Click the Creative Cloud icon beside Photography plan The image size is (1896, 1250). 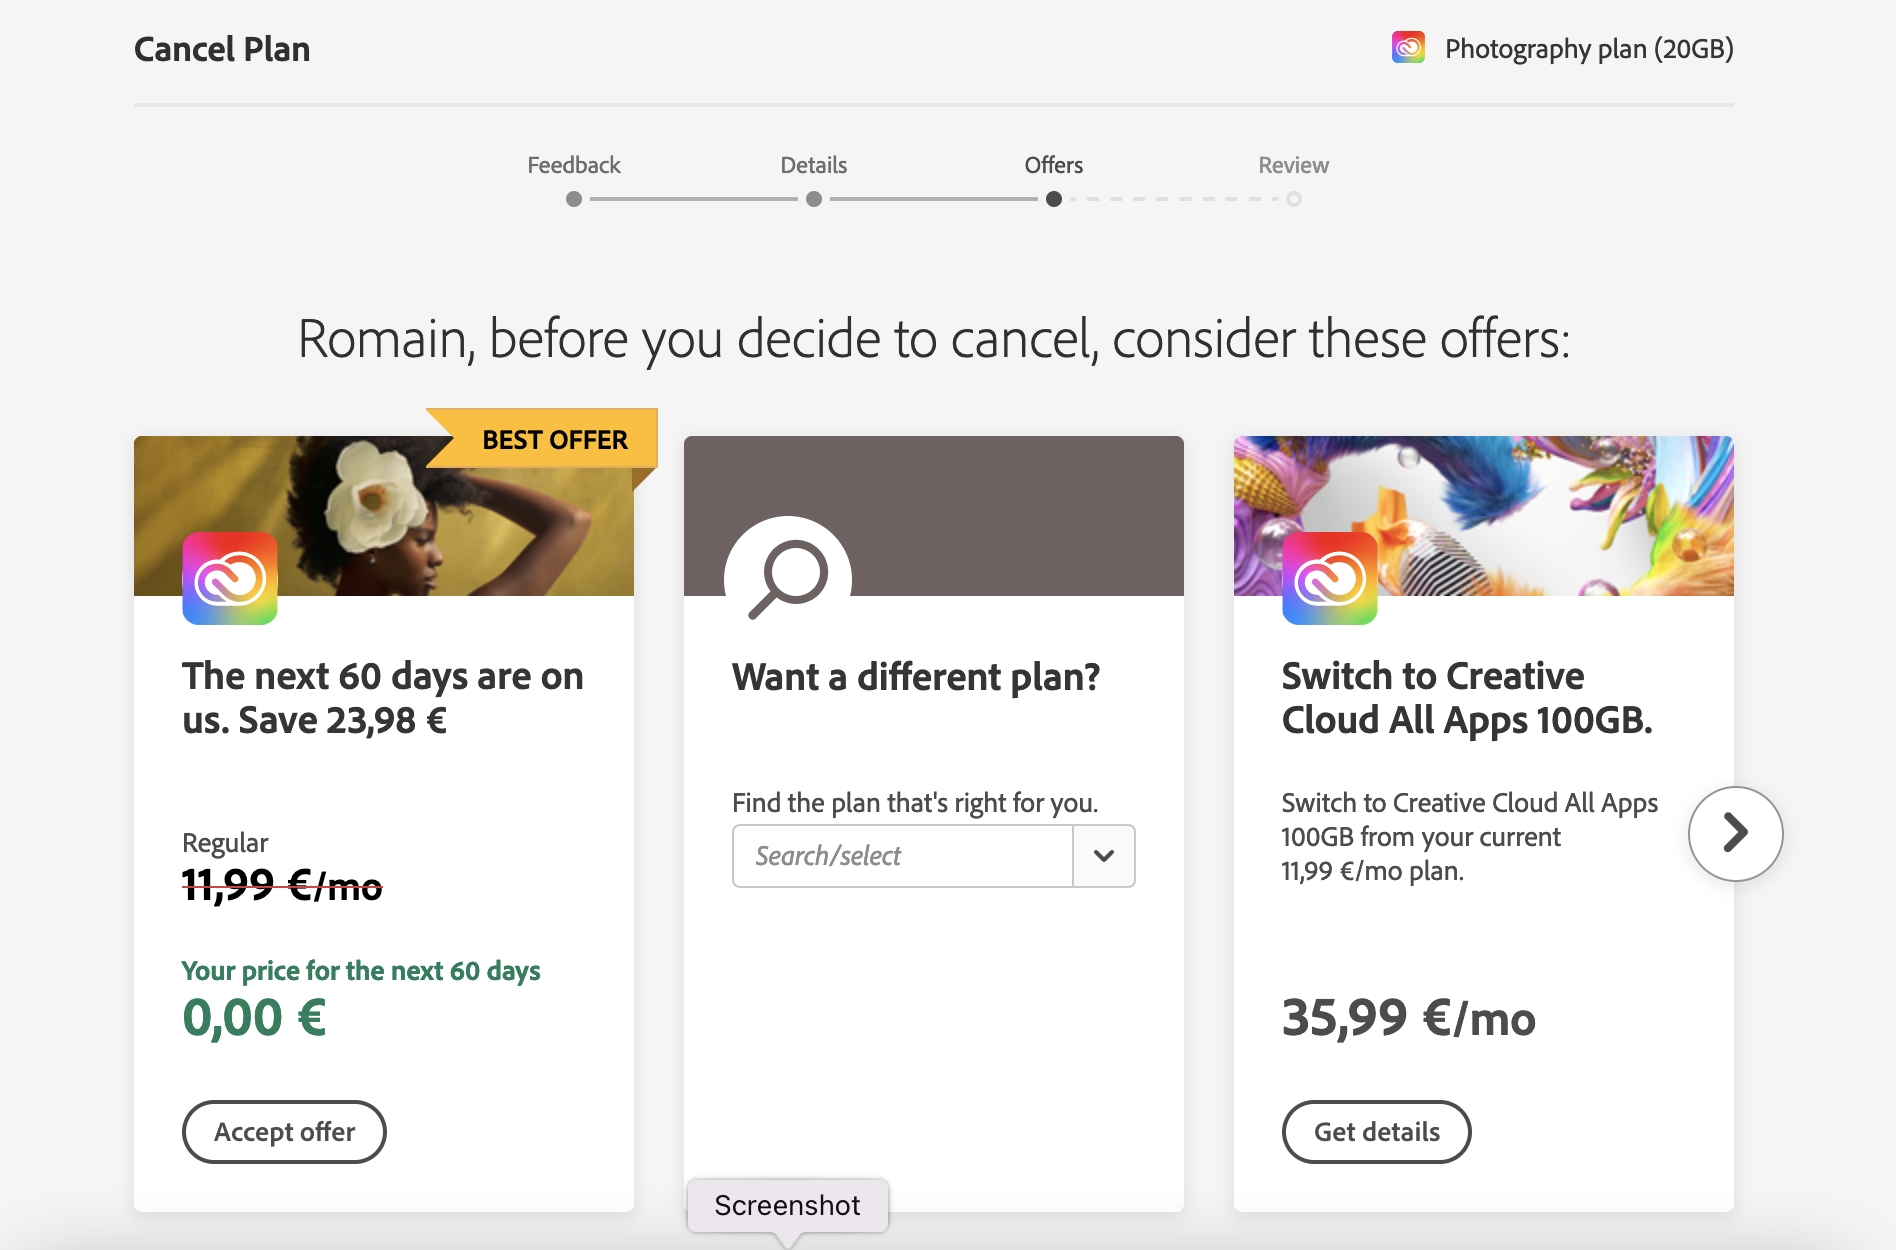[1408, 48]
